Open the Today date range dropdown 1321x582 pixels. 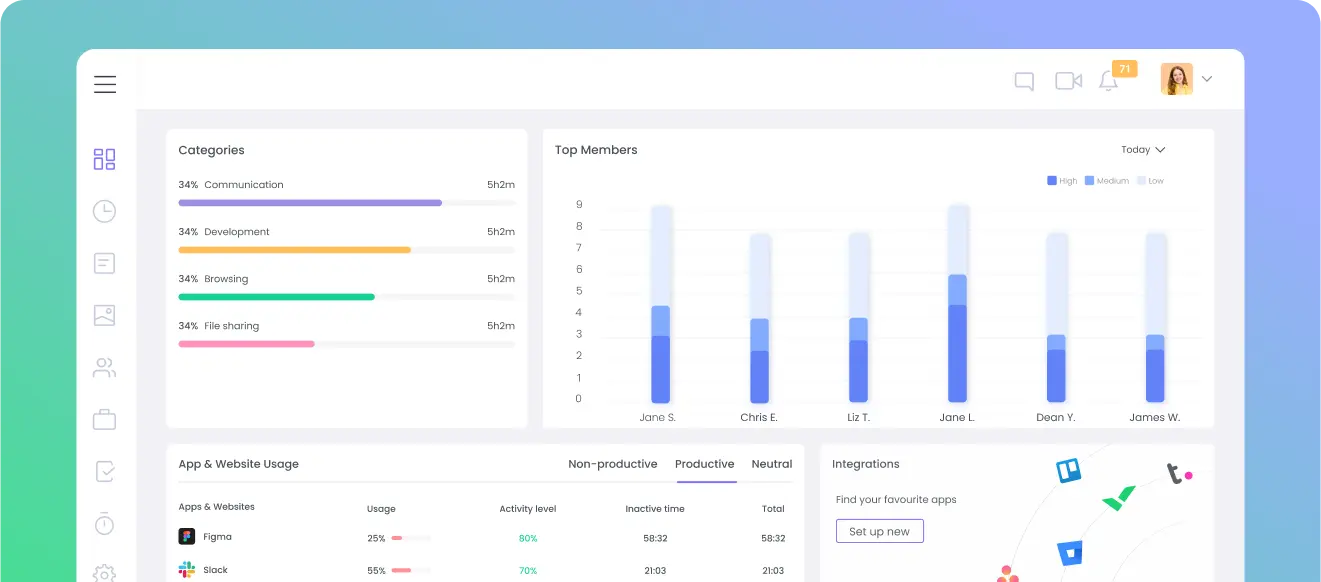click(x=1142, y=149)
